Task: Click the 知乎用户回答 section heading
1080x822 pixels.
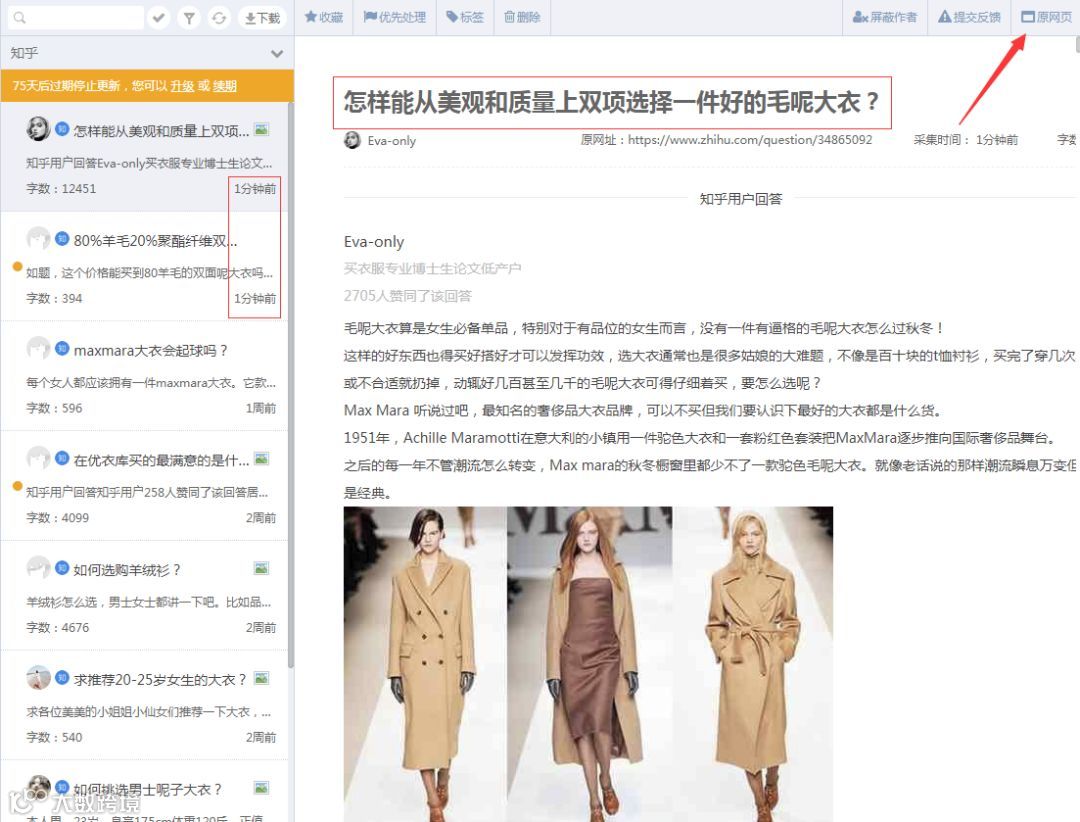Action: click(740, 199)
